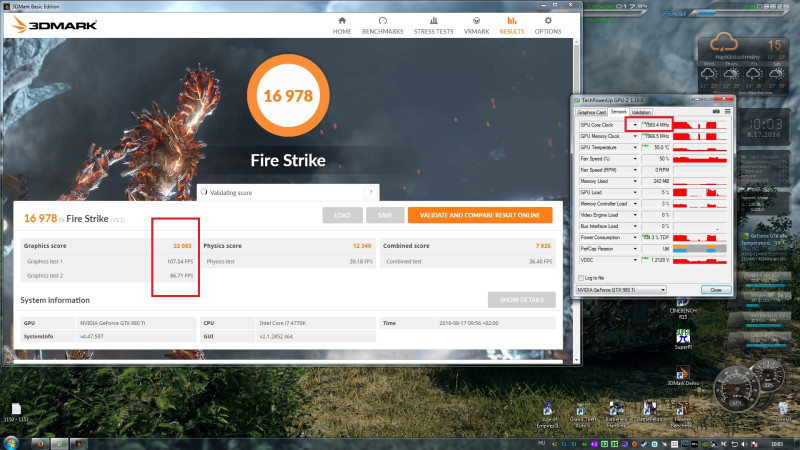
Task: Open Memory Used sensor dropdown
Action: click(635, 181)
